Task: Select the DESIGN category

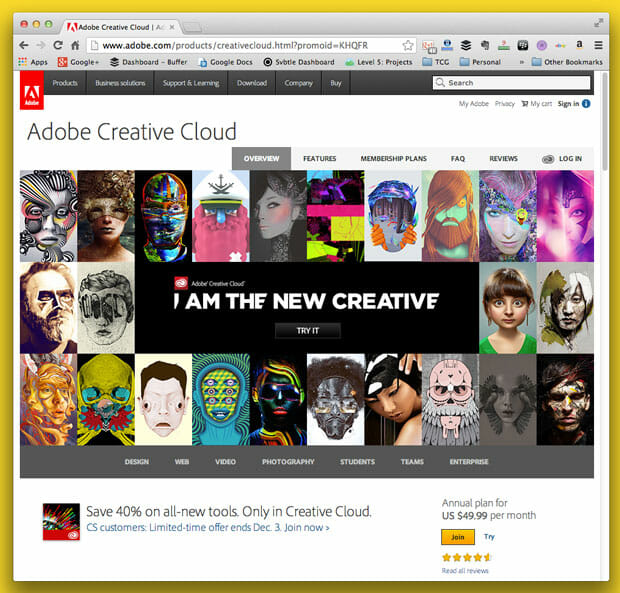Action: point(136,461)
